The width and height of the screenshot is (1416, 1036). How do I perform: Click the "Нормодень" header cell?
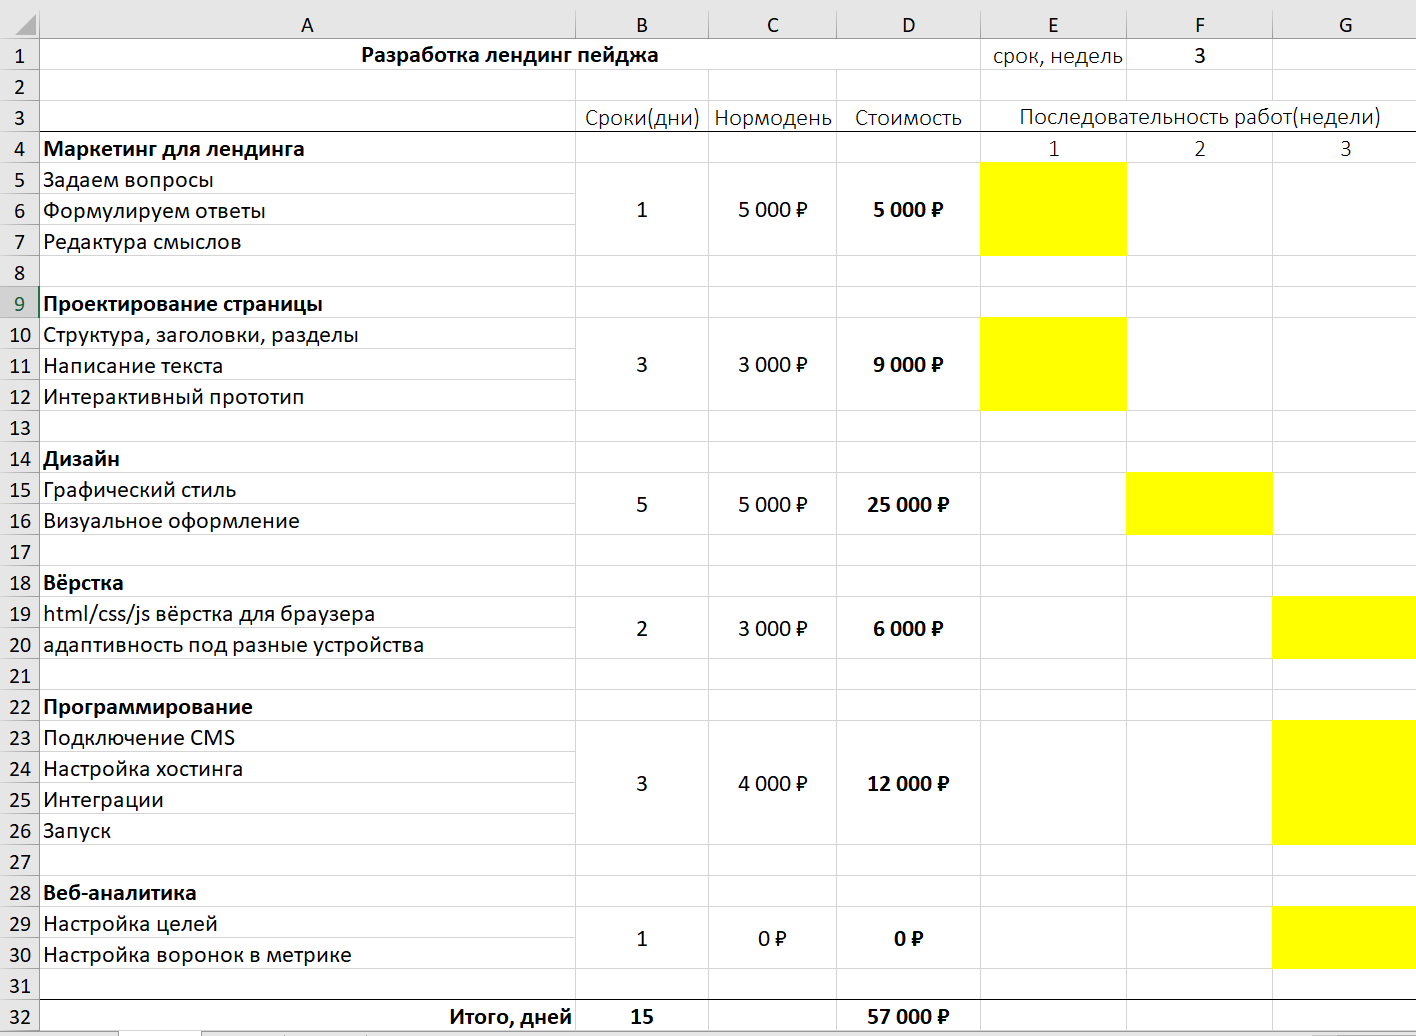(772, 118)
